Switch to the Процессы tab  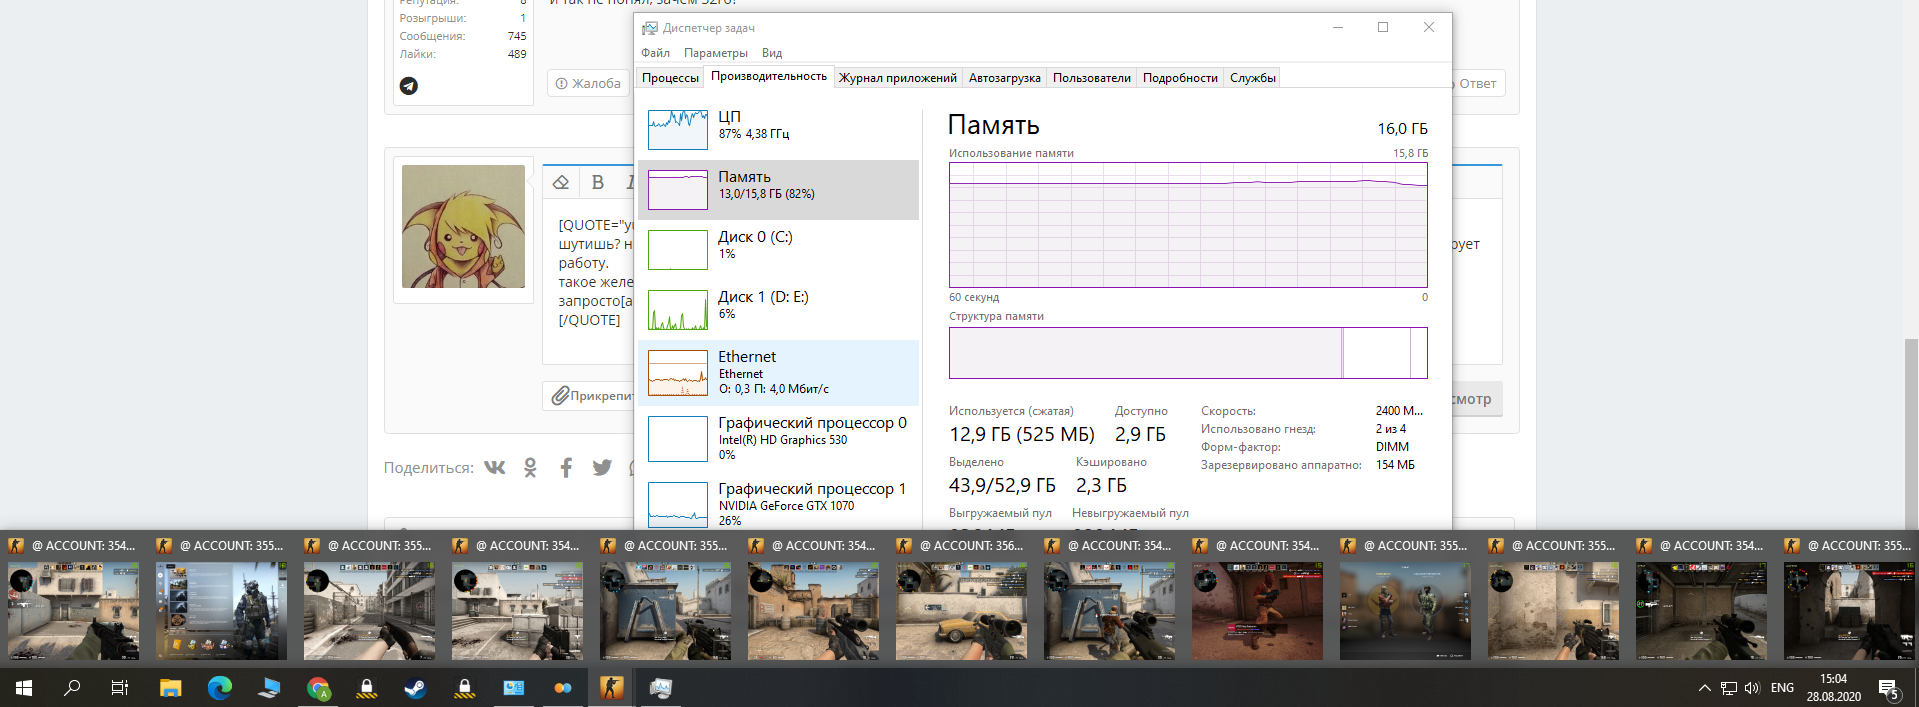(x=670, y=78)
